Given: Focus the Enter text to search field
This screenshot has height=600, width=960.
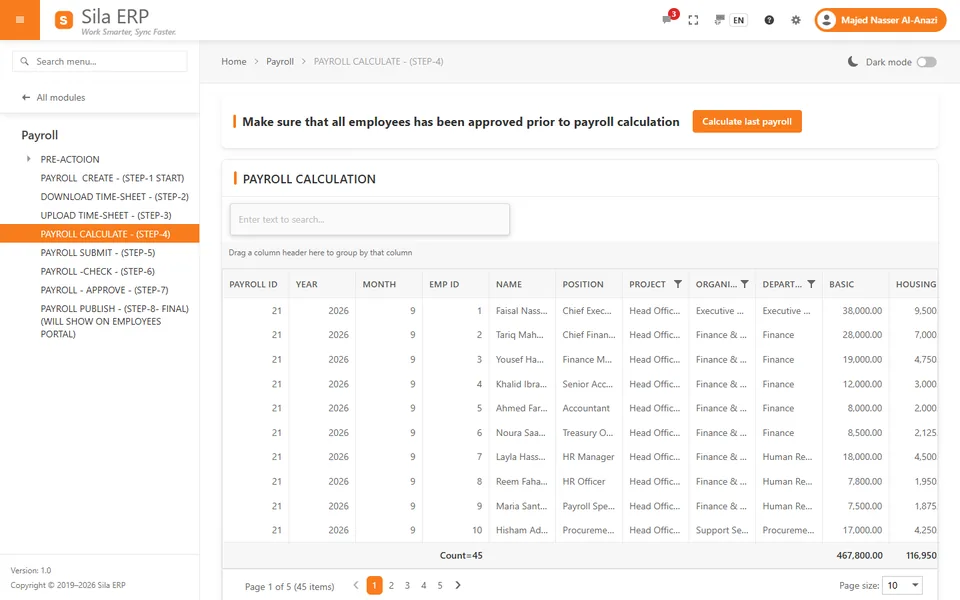Looking at the screenshot, I should 370,219.
